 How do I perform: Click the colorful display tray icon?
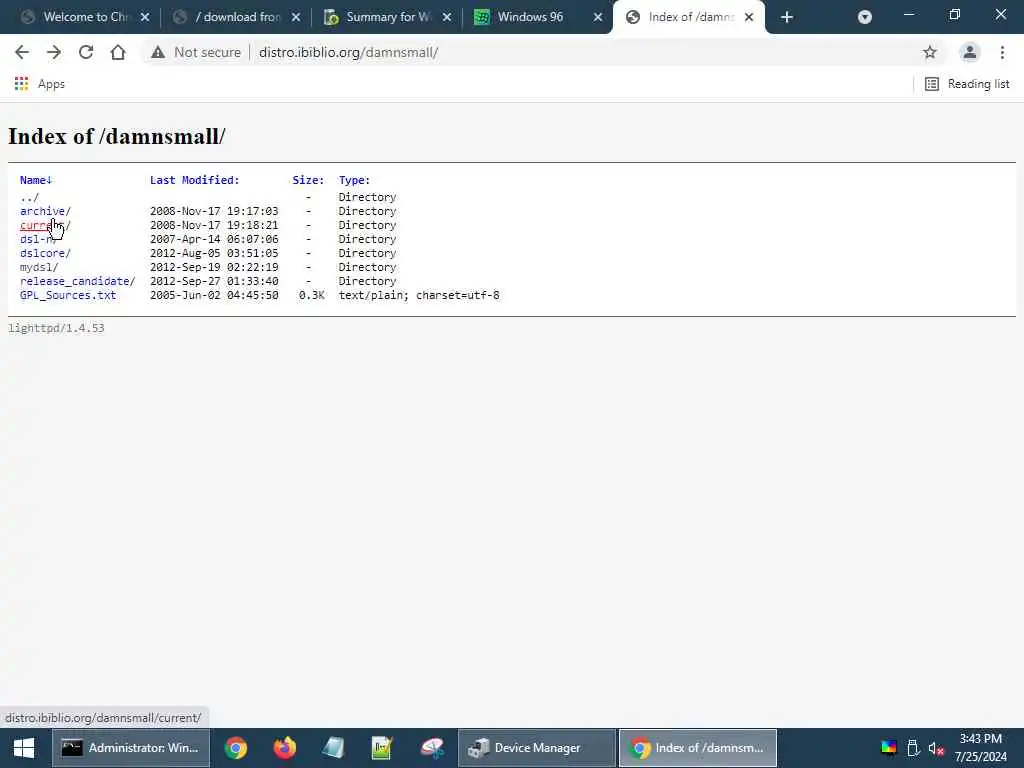[888, 748]
